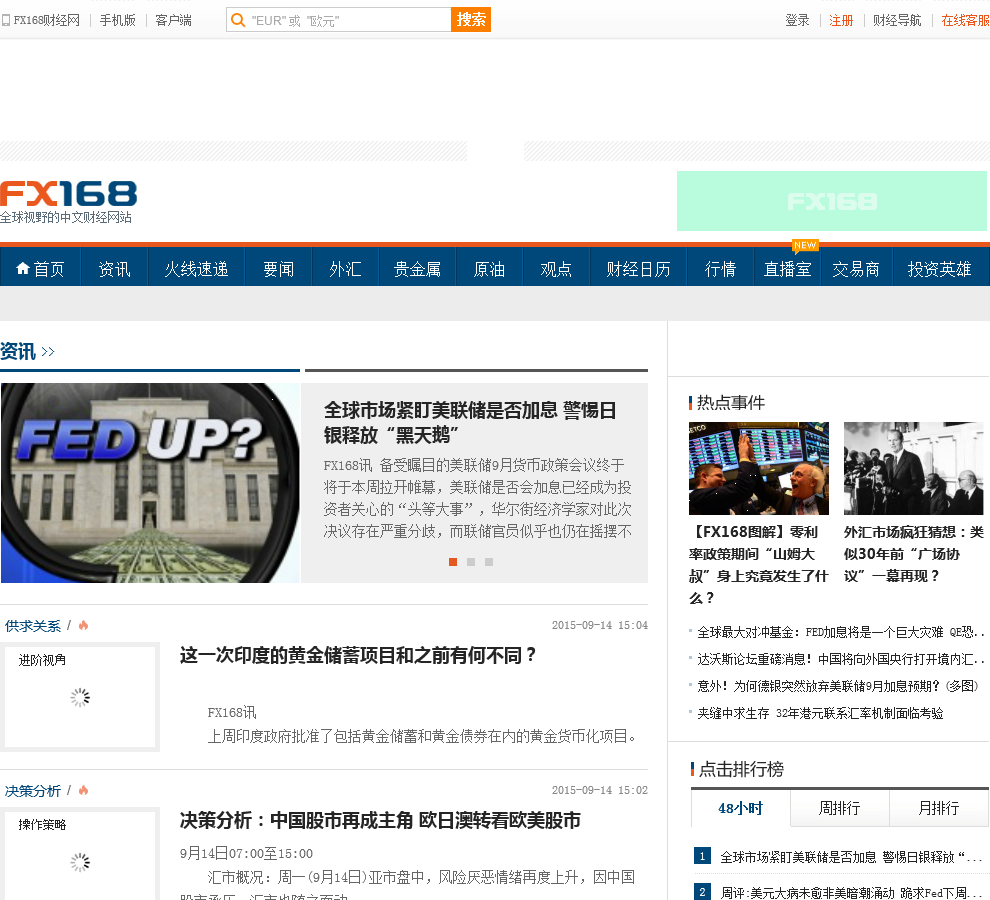Open the 供求关系 category link
This screenshot has width=990, height=900.
tap(33, 626)
